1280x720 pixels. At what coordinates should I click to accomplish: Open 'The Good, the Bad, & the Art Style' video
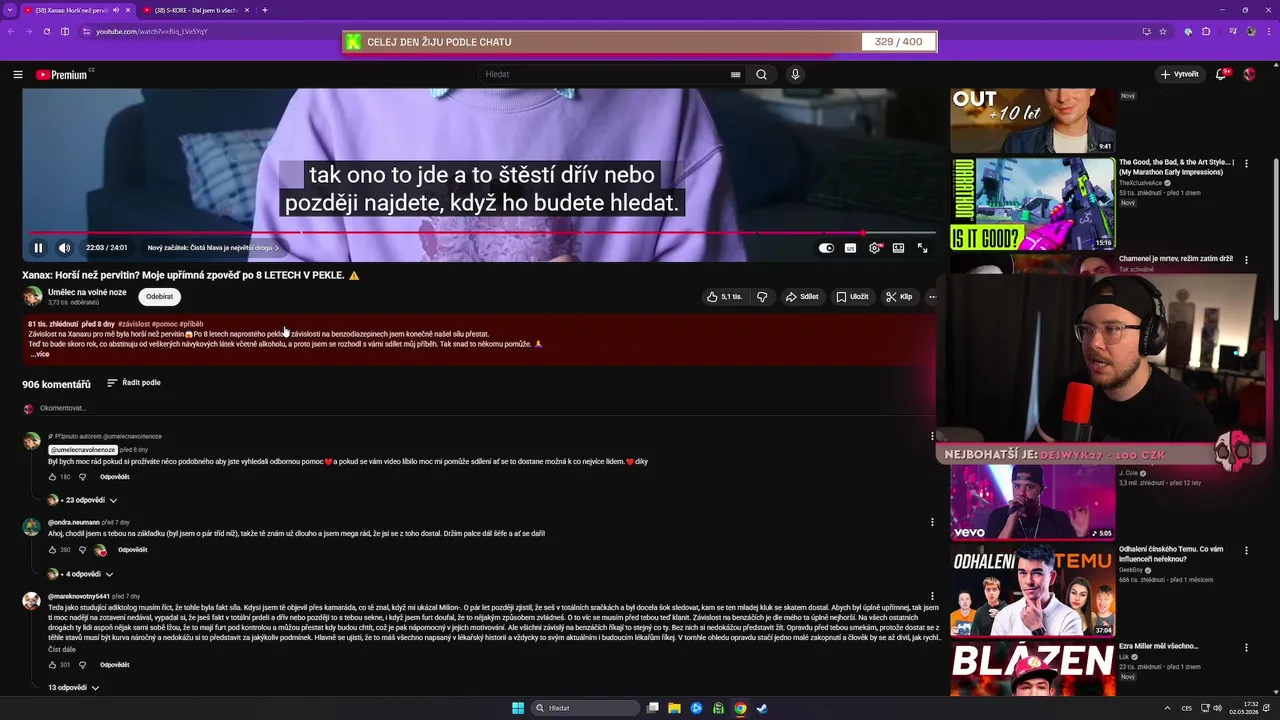pyautogui.click(x=1176, y=167)
